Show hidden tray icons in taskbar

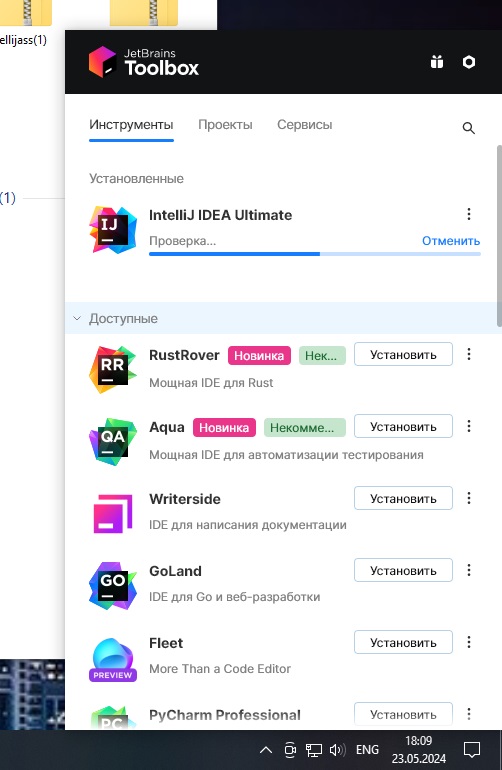[265, 750]
